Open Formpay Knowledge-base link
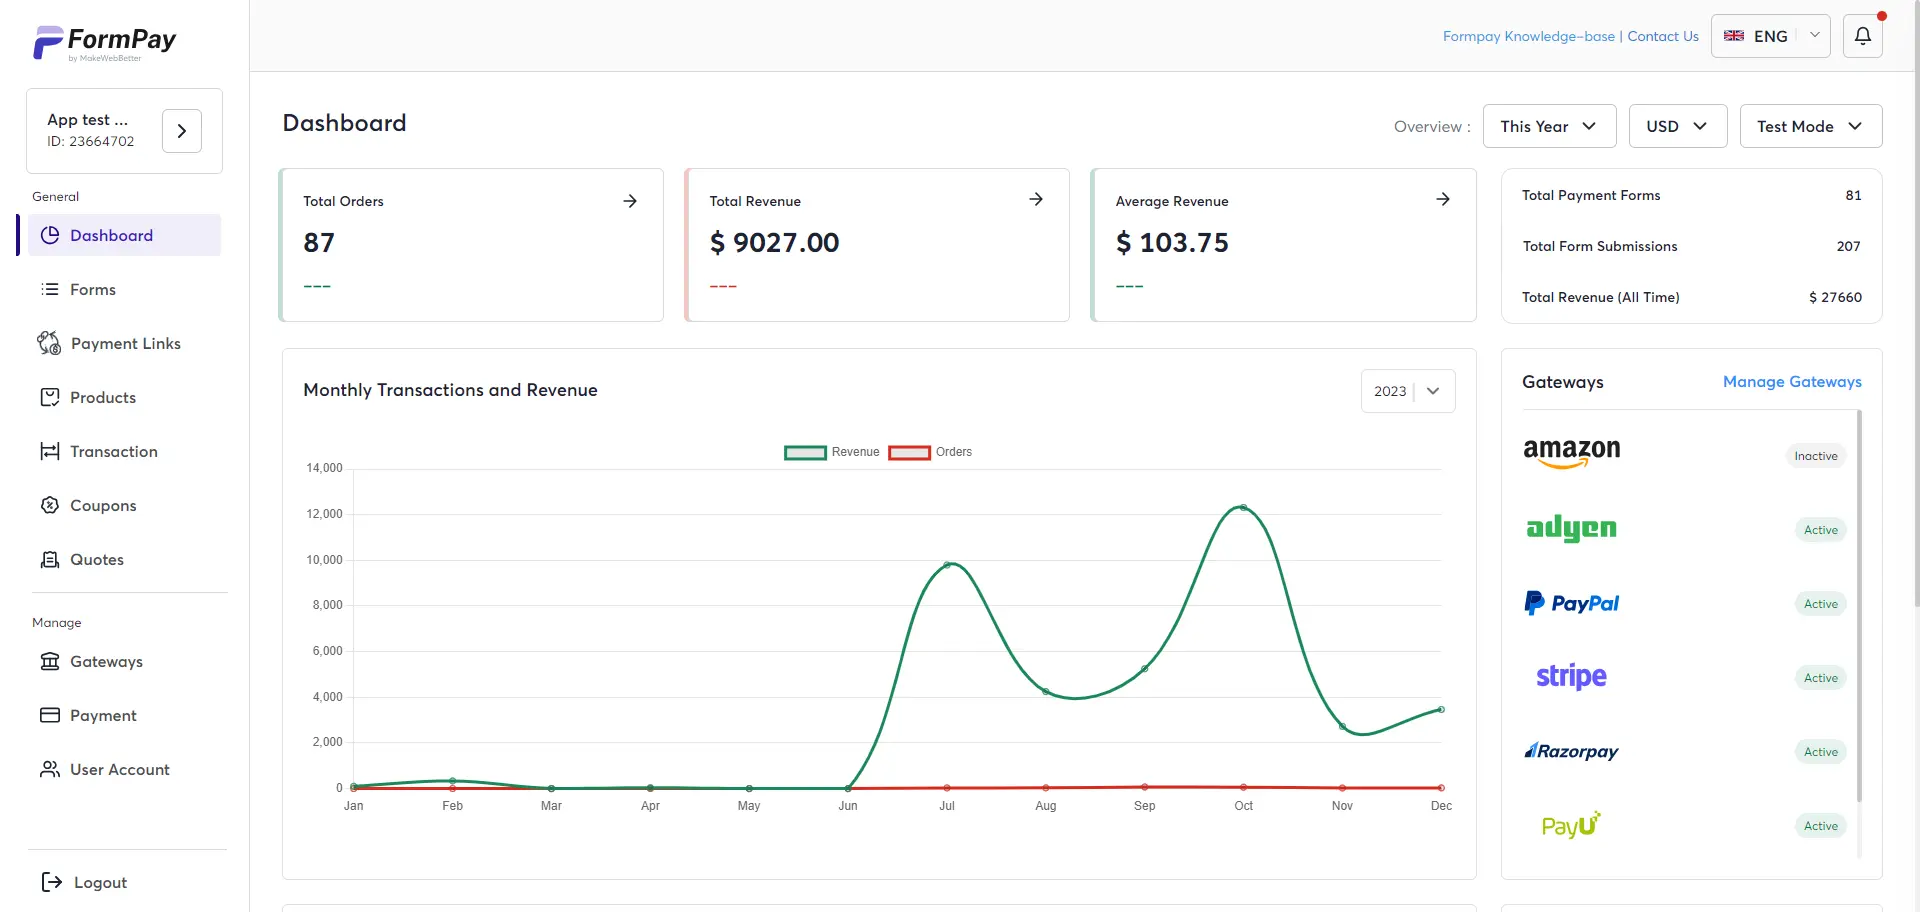Screen dimensions: 1920x912 [x=1528, y=36]
